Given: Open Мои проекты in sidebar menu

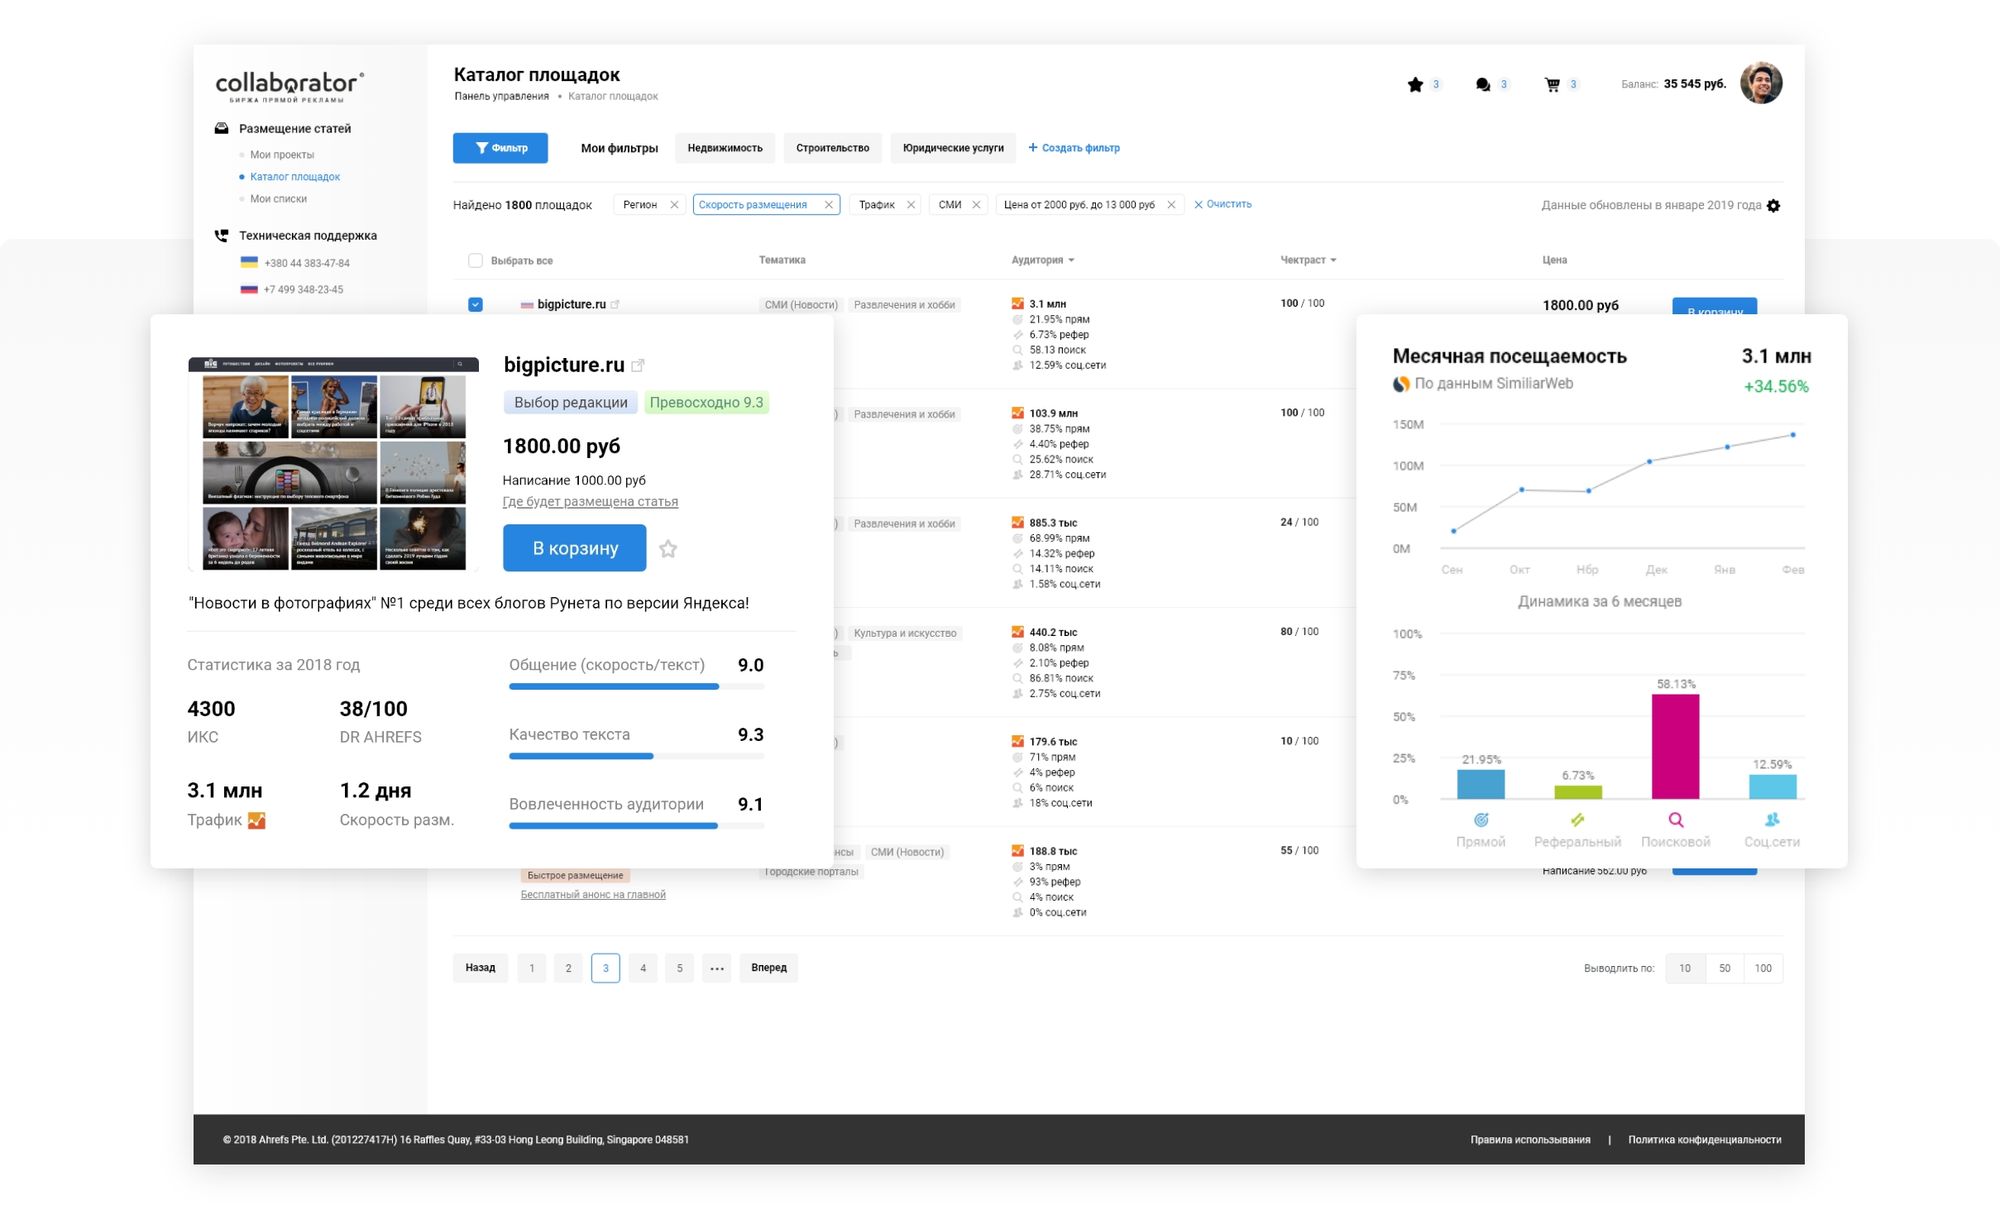Looking at the screenshot, I should 282,155.
